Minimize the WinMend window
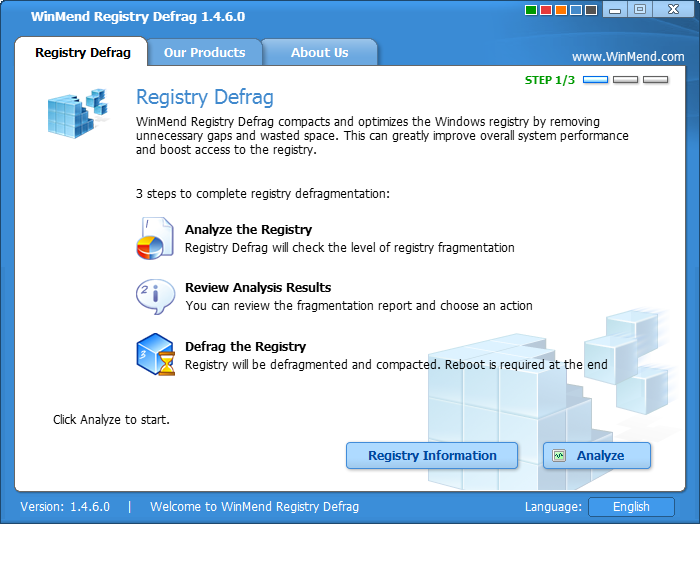Viewport: 700px width, 574px height. click(x=615, y=9)
